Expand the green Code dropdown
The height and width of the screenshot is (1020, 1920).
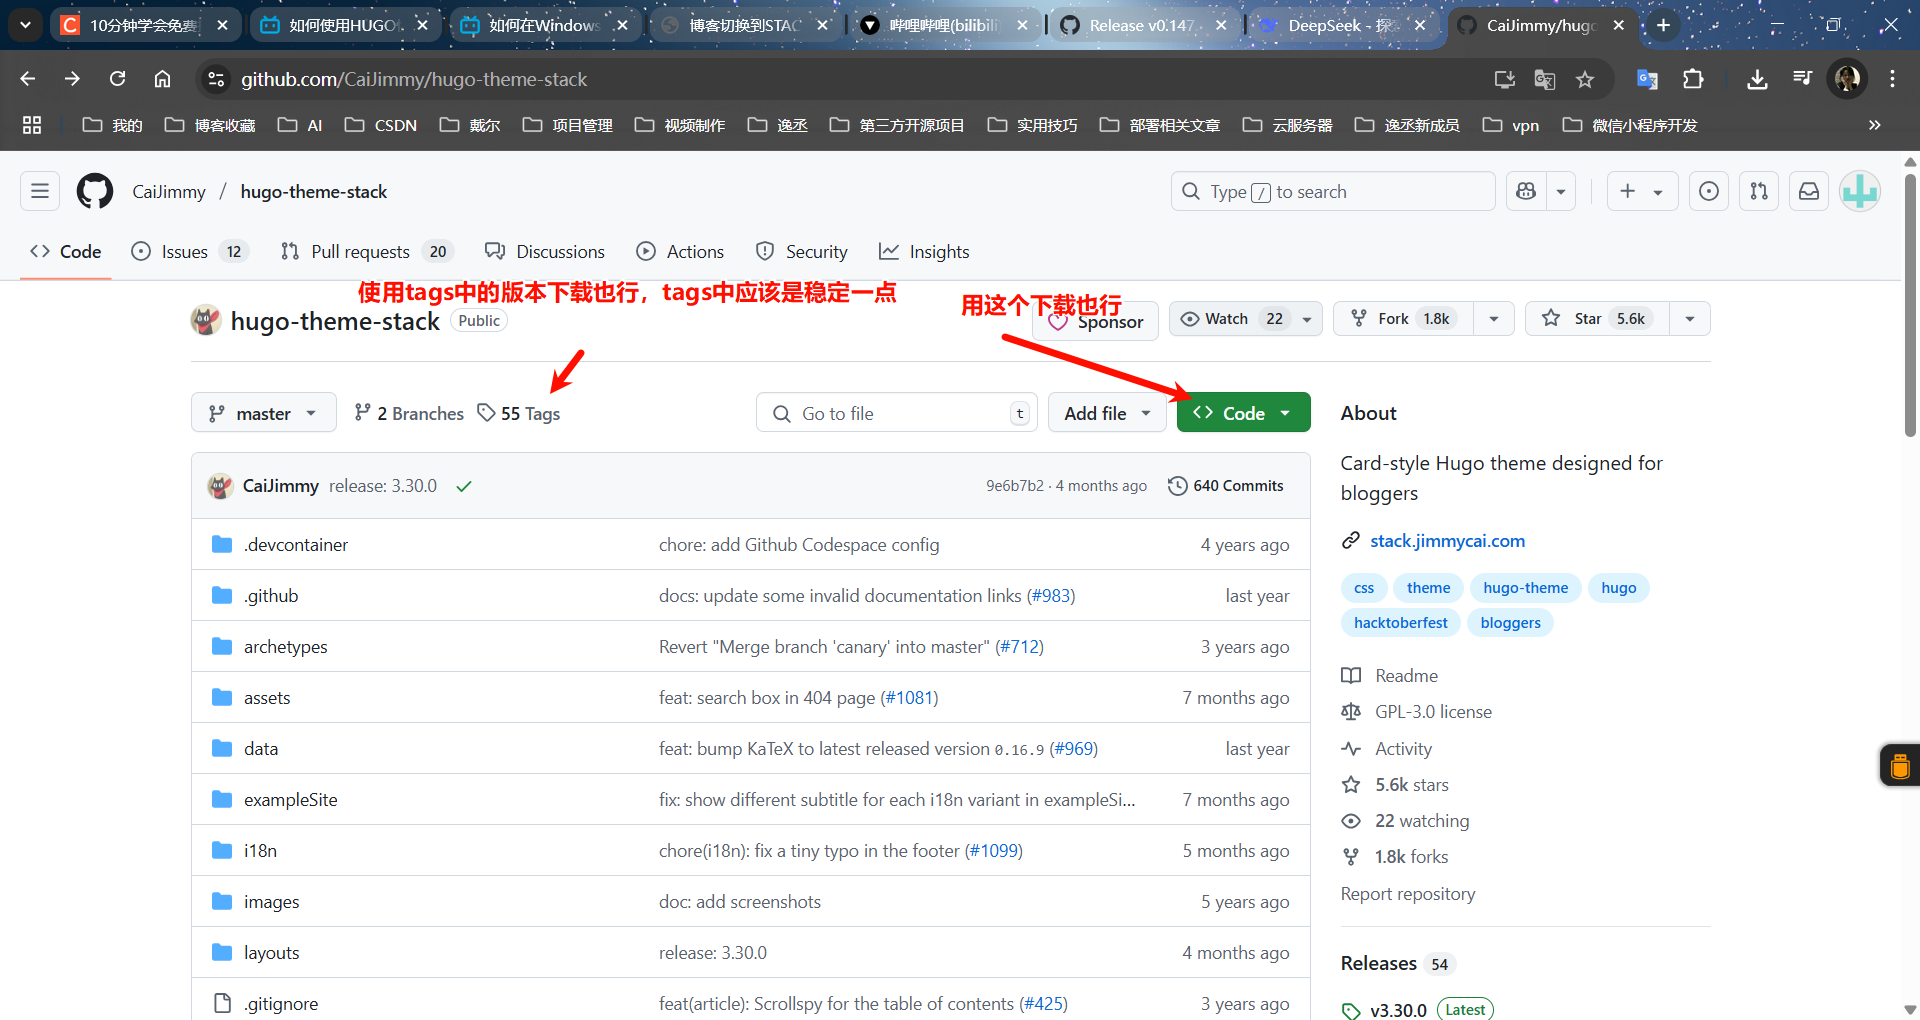1243,413
